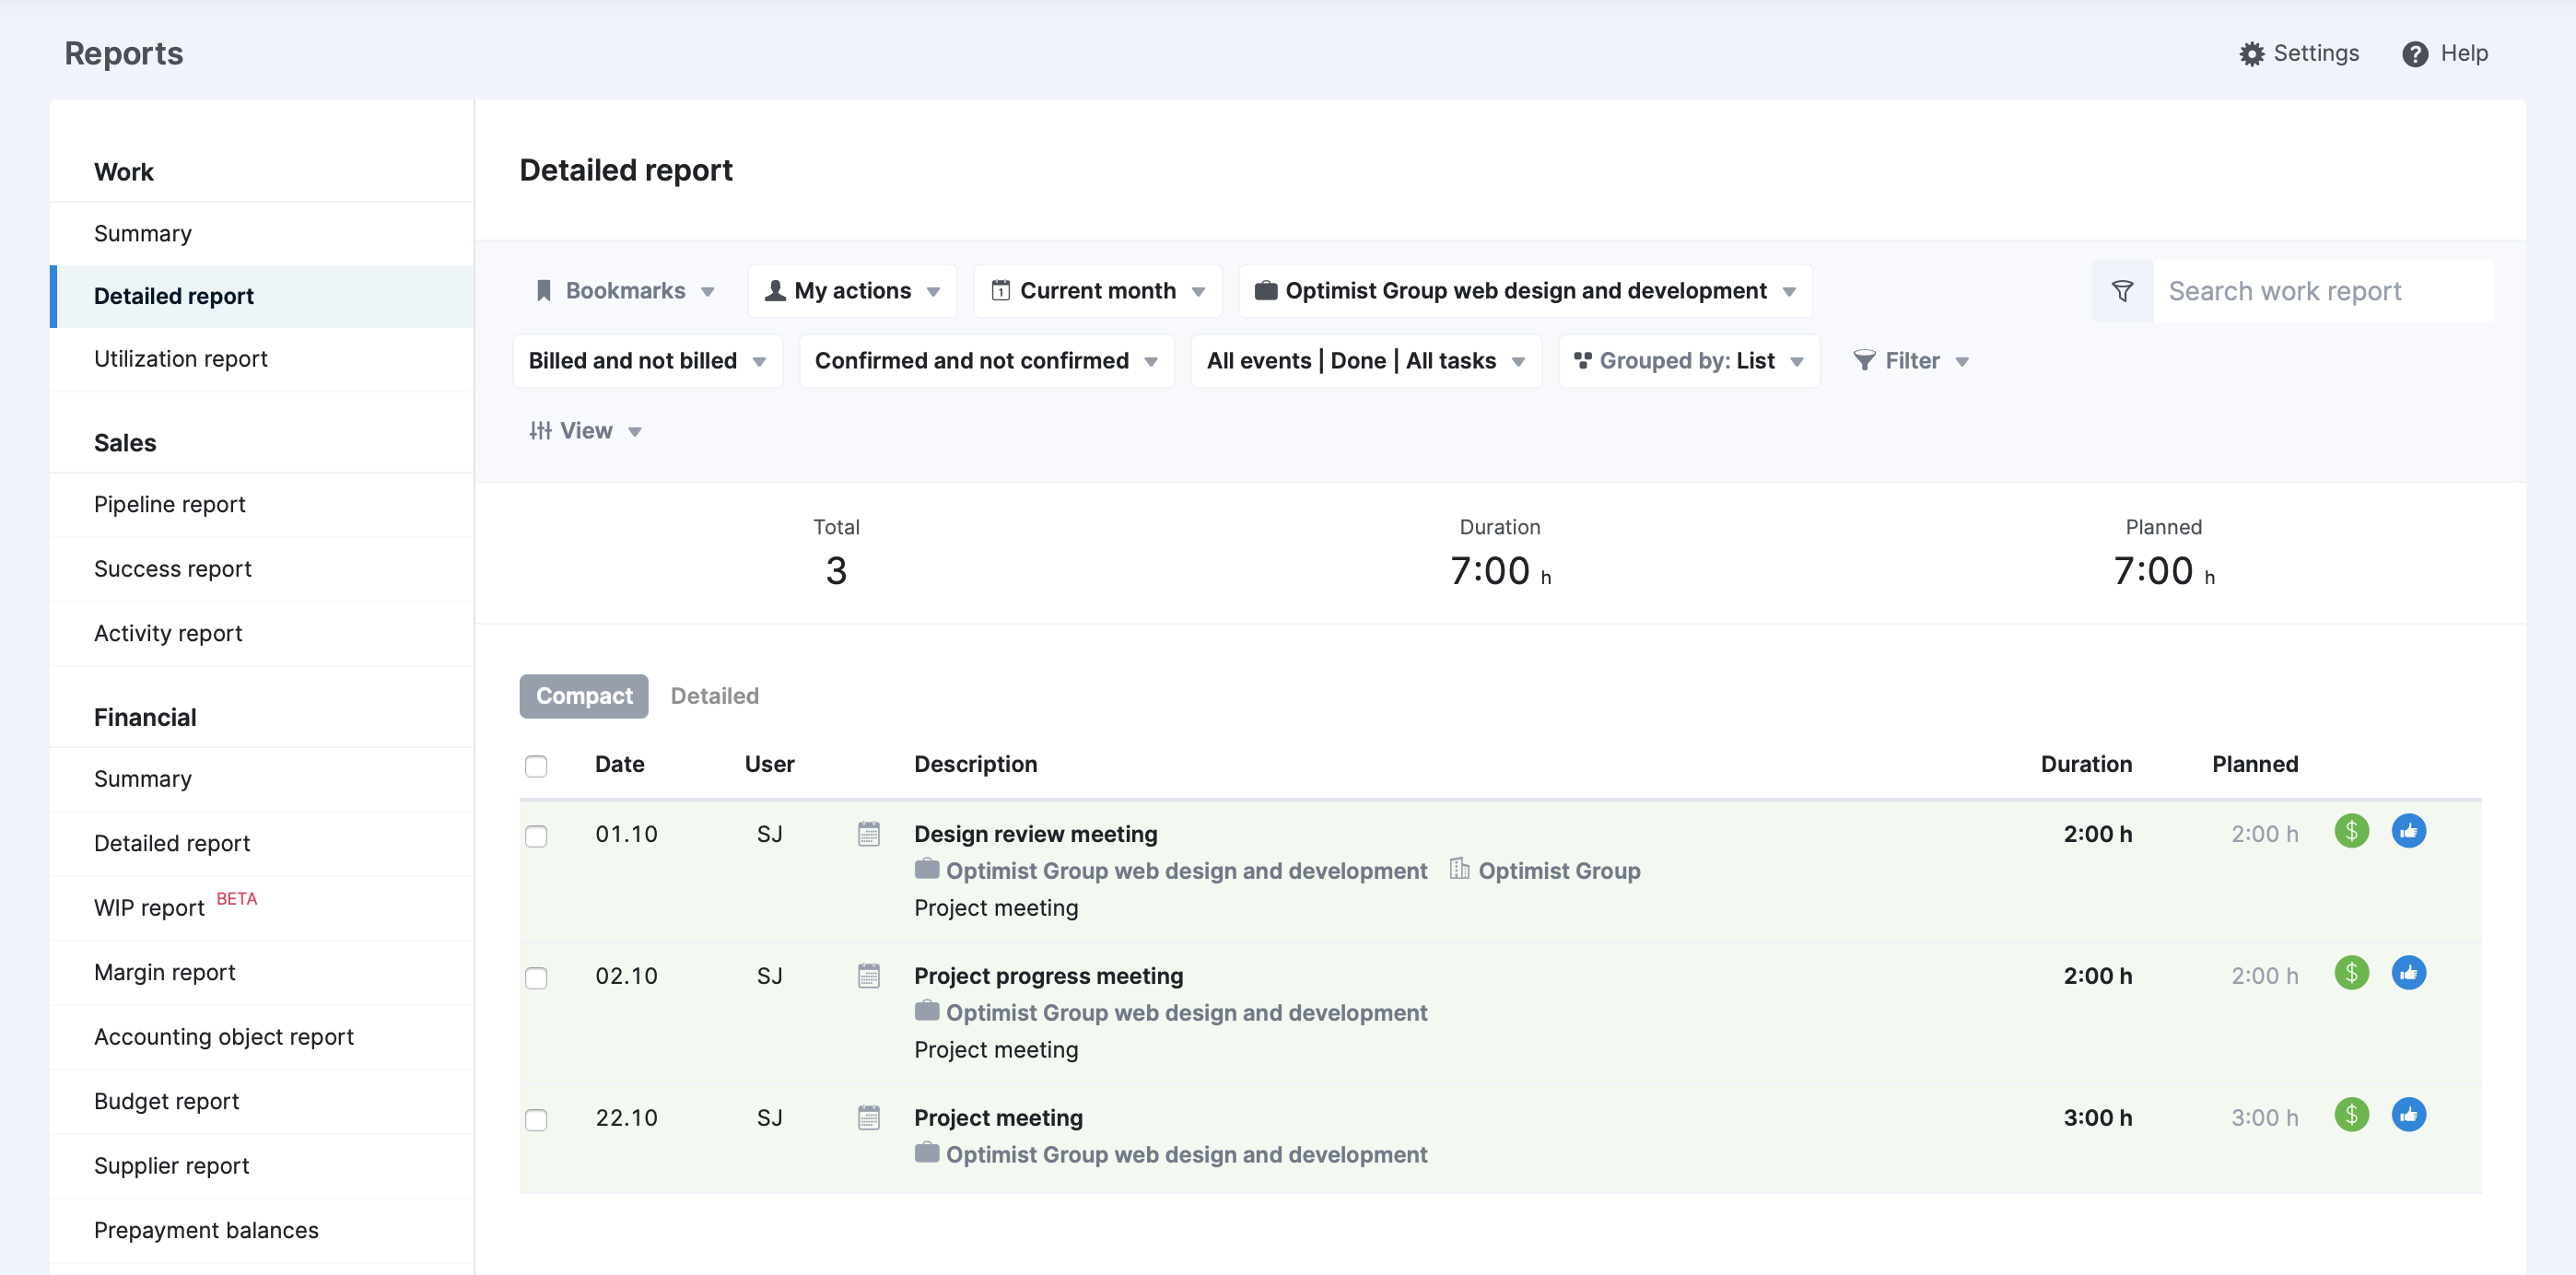Click briefcase icon under Project progress meeting
This screenshot has width=2576, height=1275.
pyautogui.click(x=926, y=1011)
